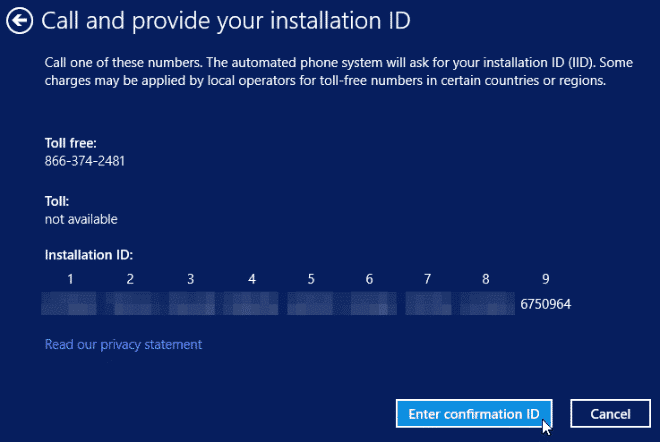The height and width of the screenshot is (442, 660).
Task: Click column number 9 header
Action: pos(545,279)
